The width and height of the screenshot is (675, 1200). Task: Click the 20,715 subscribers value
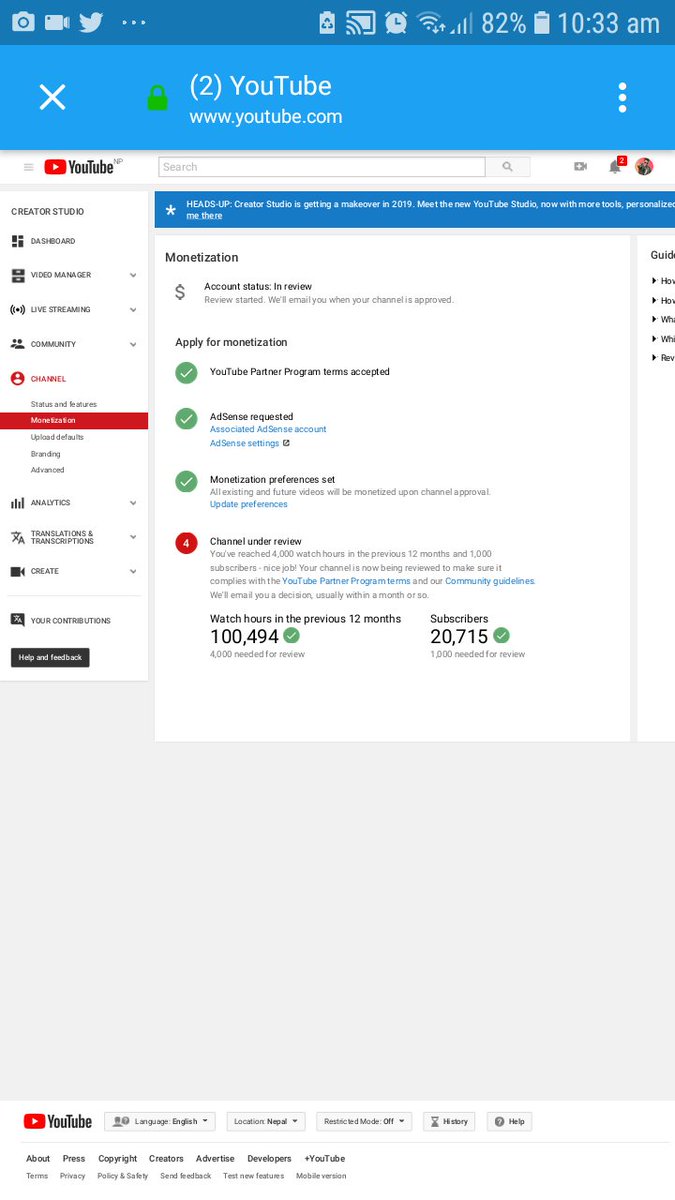click(x=459, y=637)
